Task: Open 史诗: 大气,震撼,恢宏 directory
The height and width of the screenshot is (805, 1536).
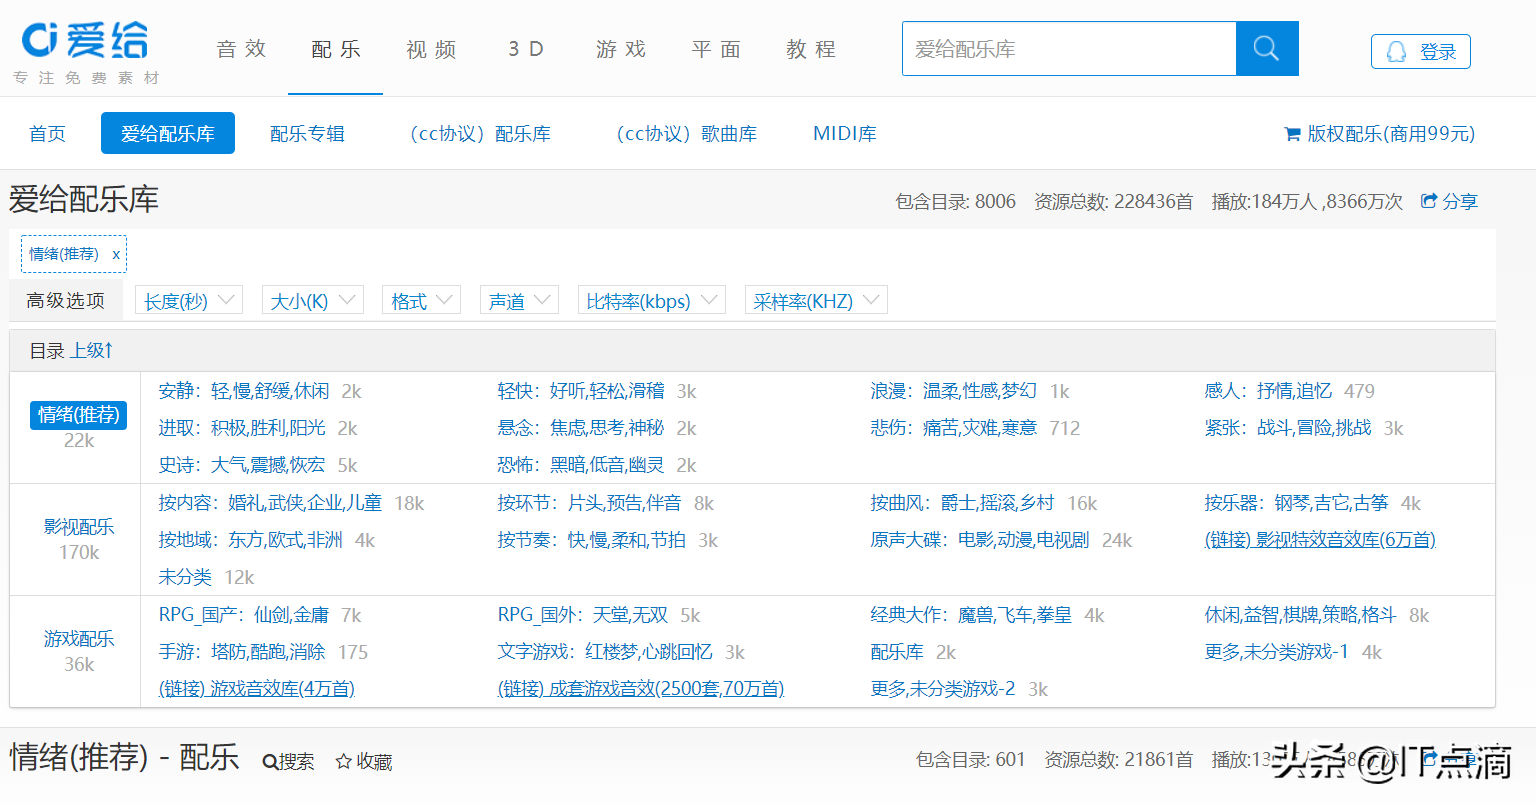Action: 242,465
